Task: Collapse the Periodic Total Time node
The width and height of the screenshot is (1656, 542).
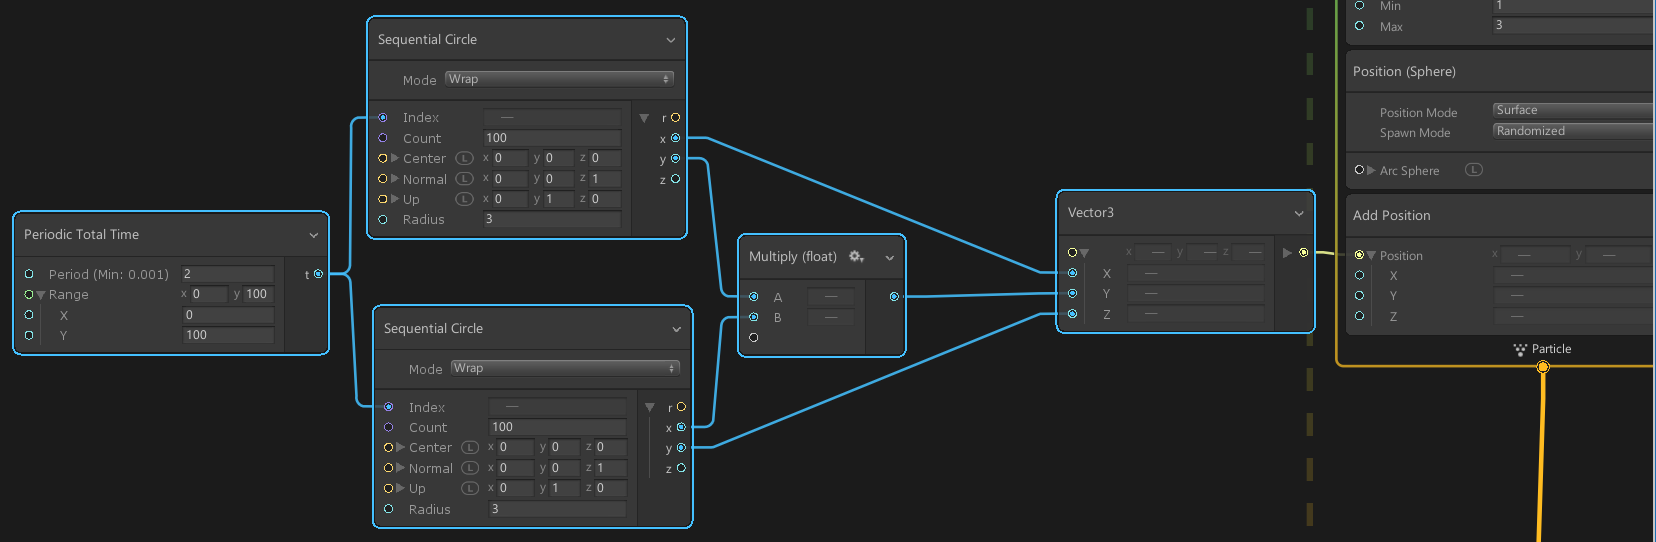Action: (x=314, y=235)
